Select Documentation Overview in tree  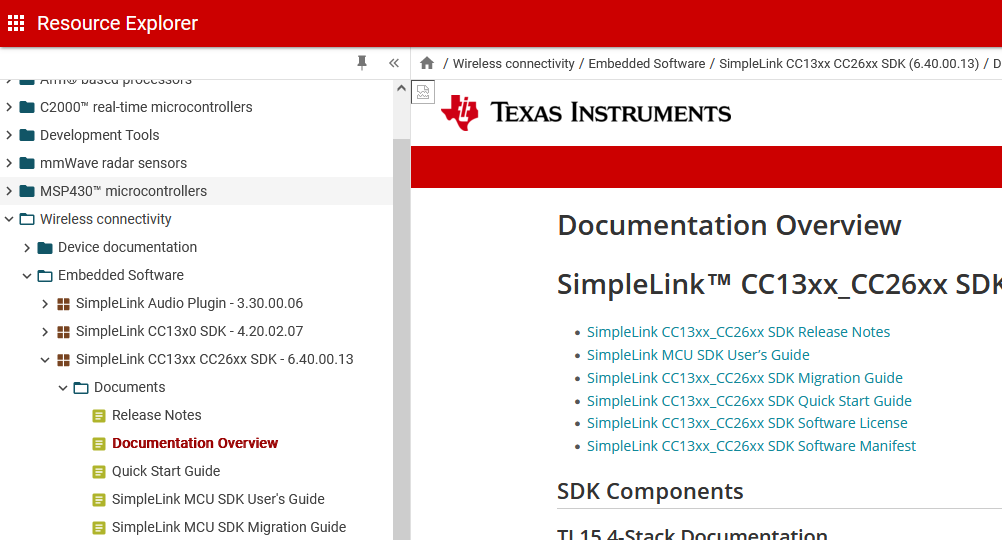(195, 444)
